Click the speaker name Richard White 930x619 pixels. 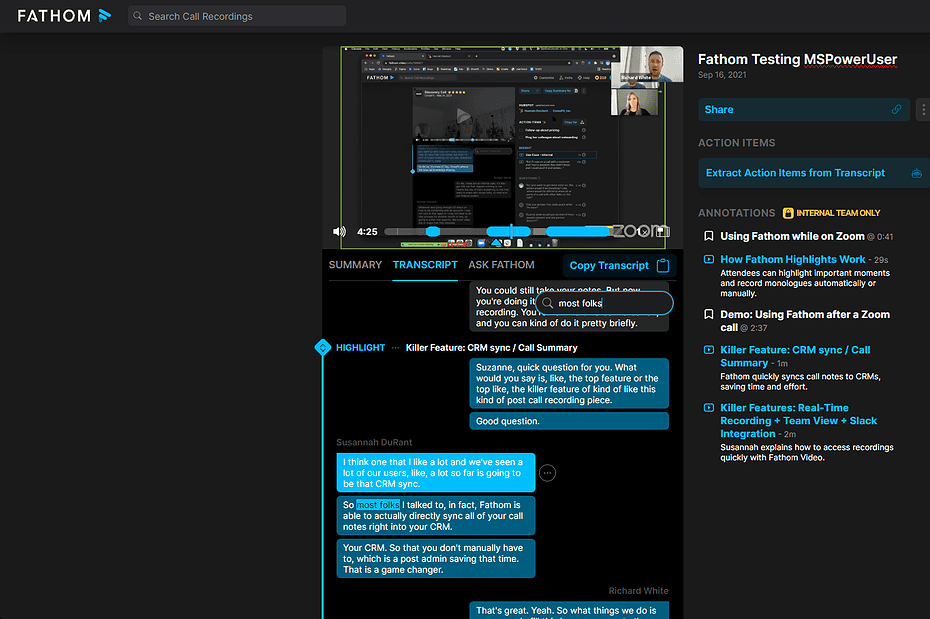(x=638, y=591)
